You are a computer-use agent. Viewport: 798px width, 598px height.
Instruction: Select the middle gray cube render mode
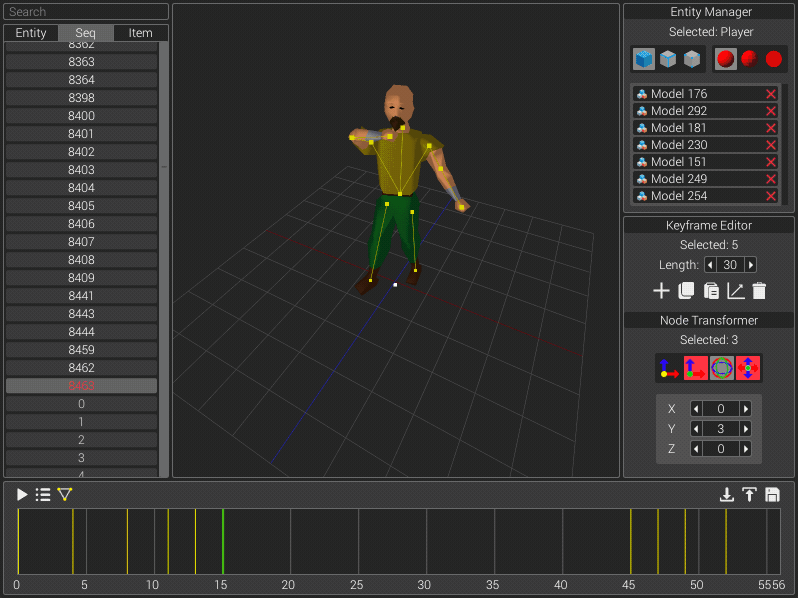[x=668, y=59]
